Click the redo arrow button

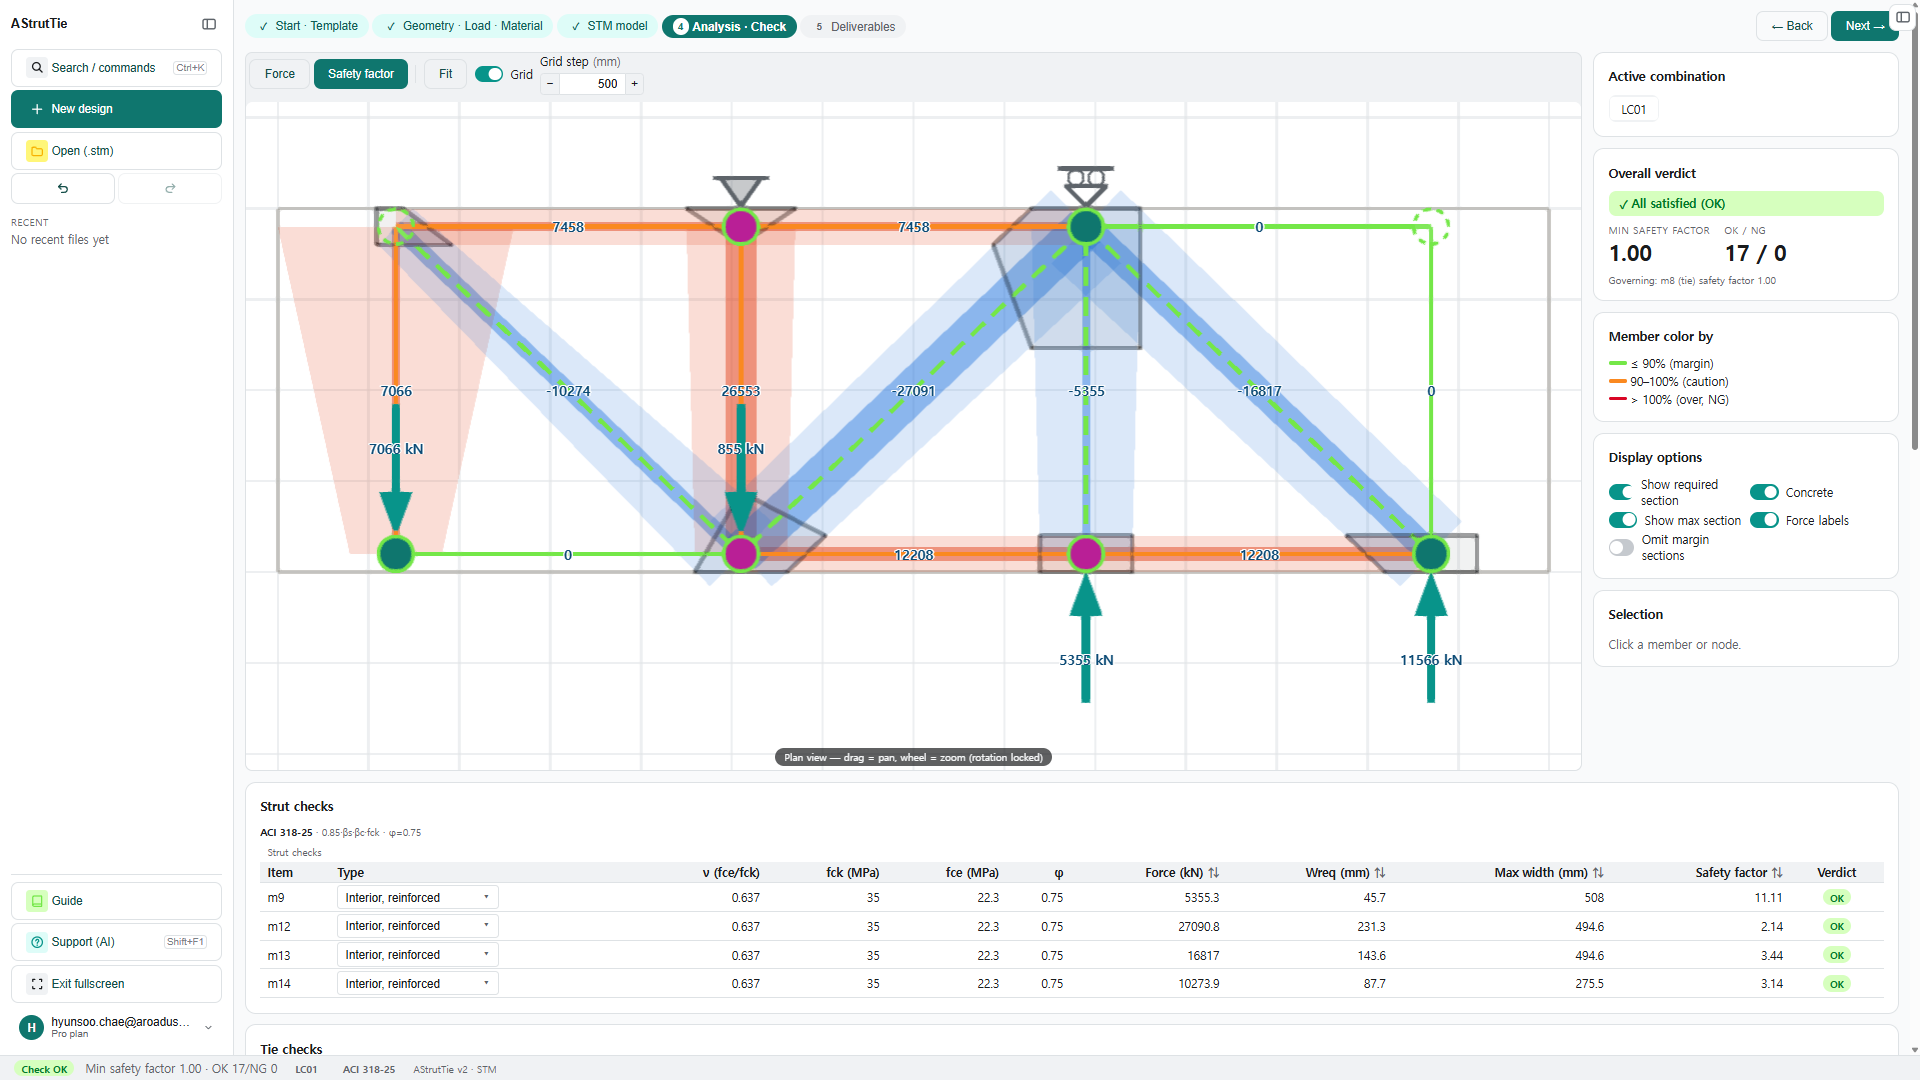pyautogui.click(x=170, y=188)
